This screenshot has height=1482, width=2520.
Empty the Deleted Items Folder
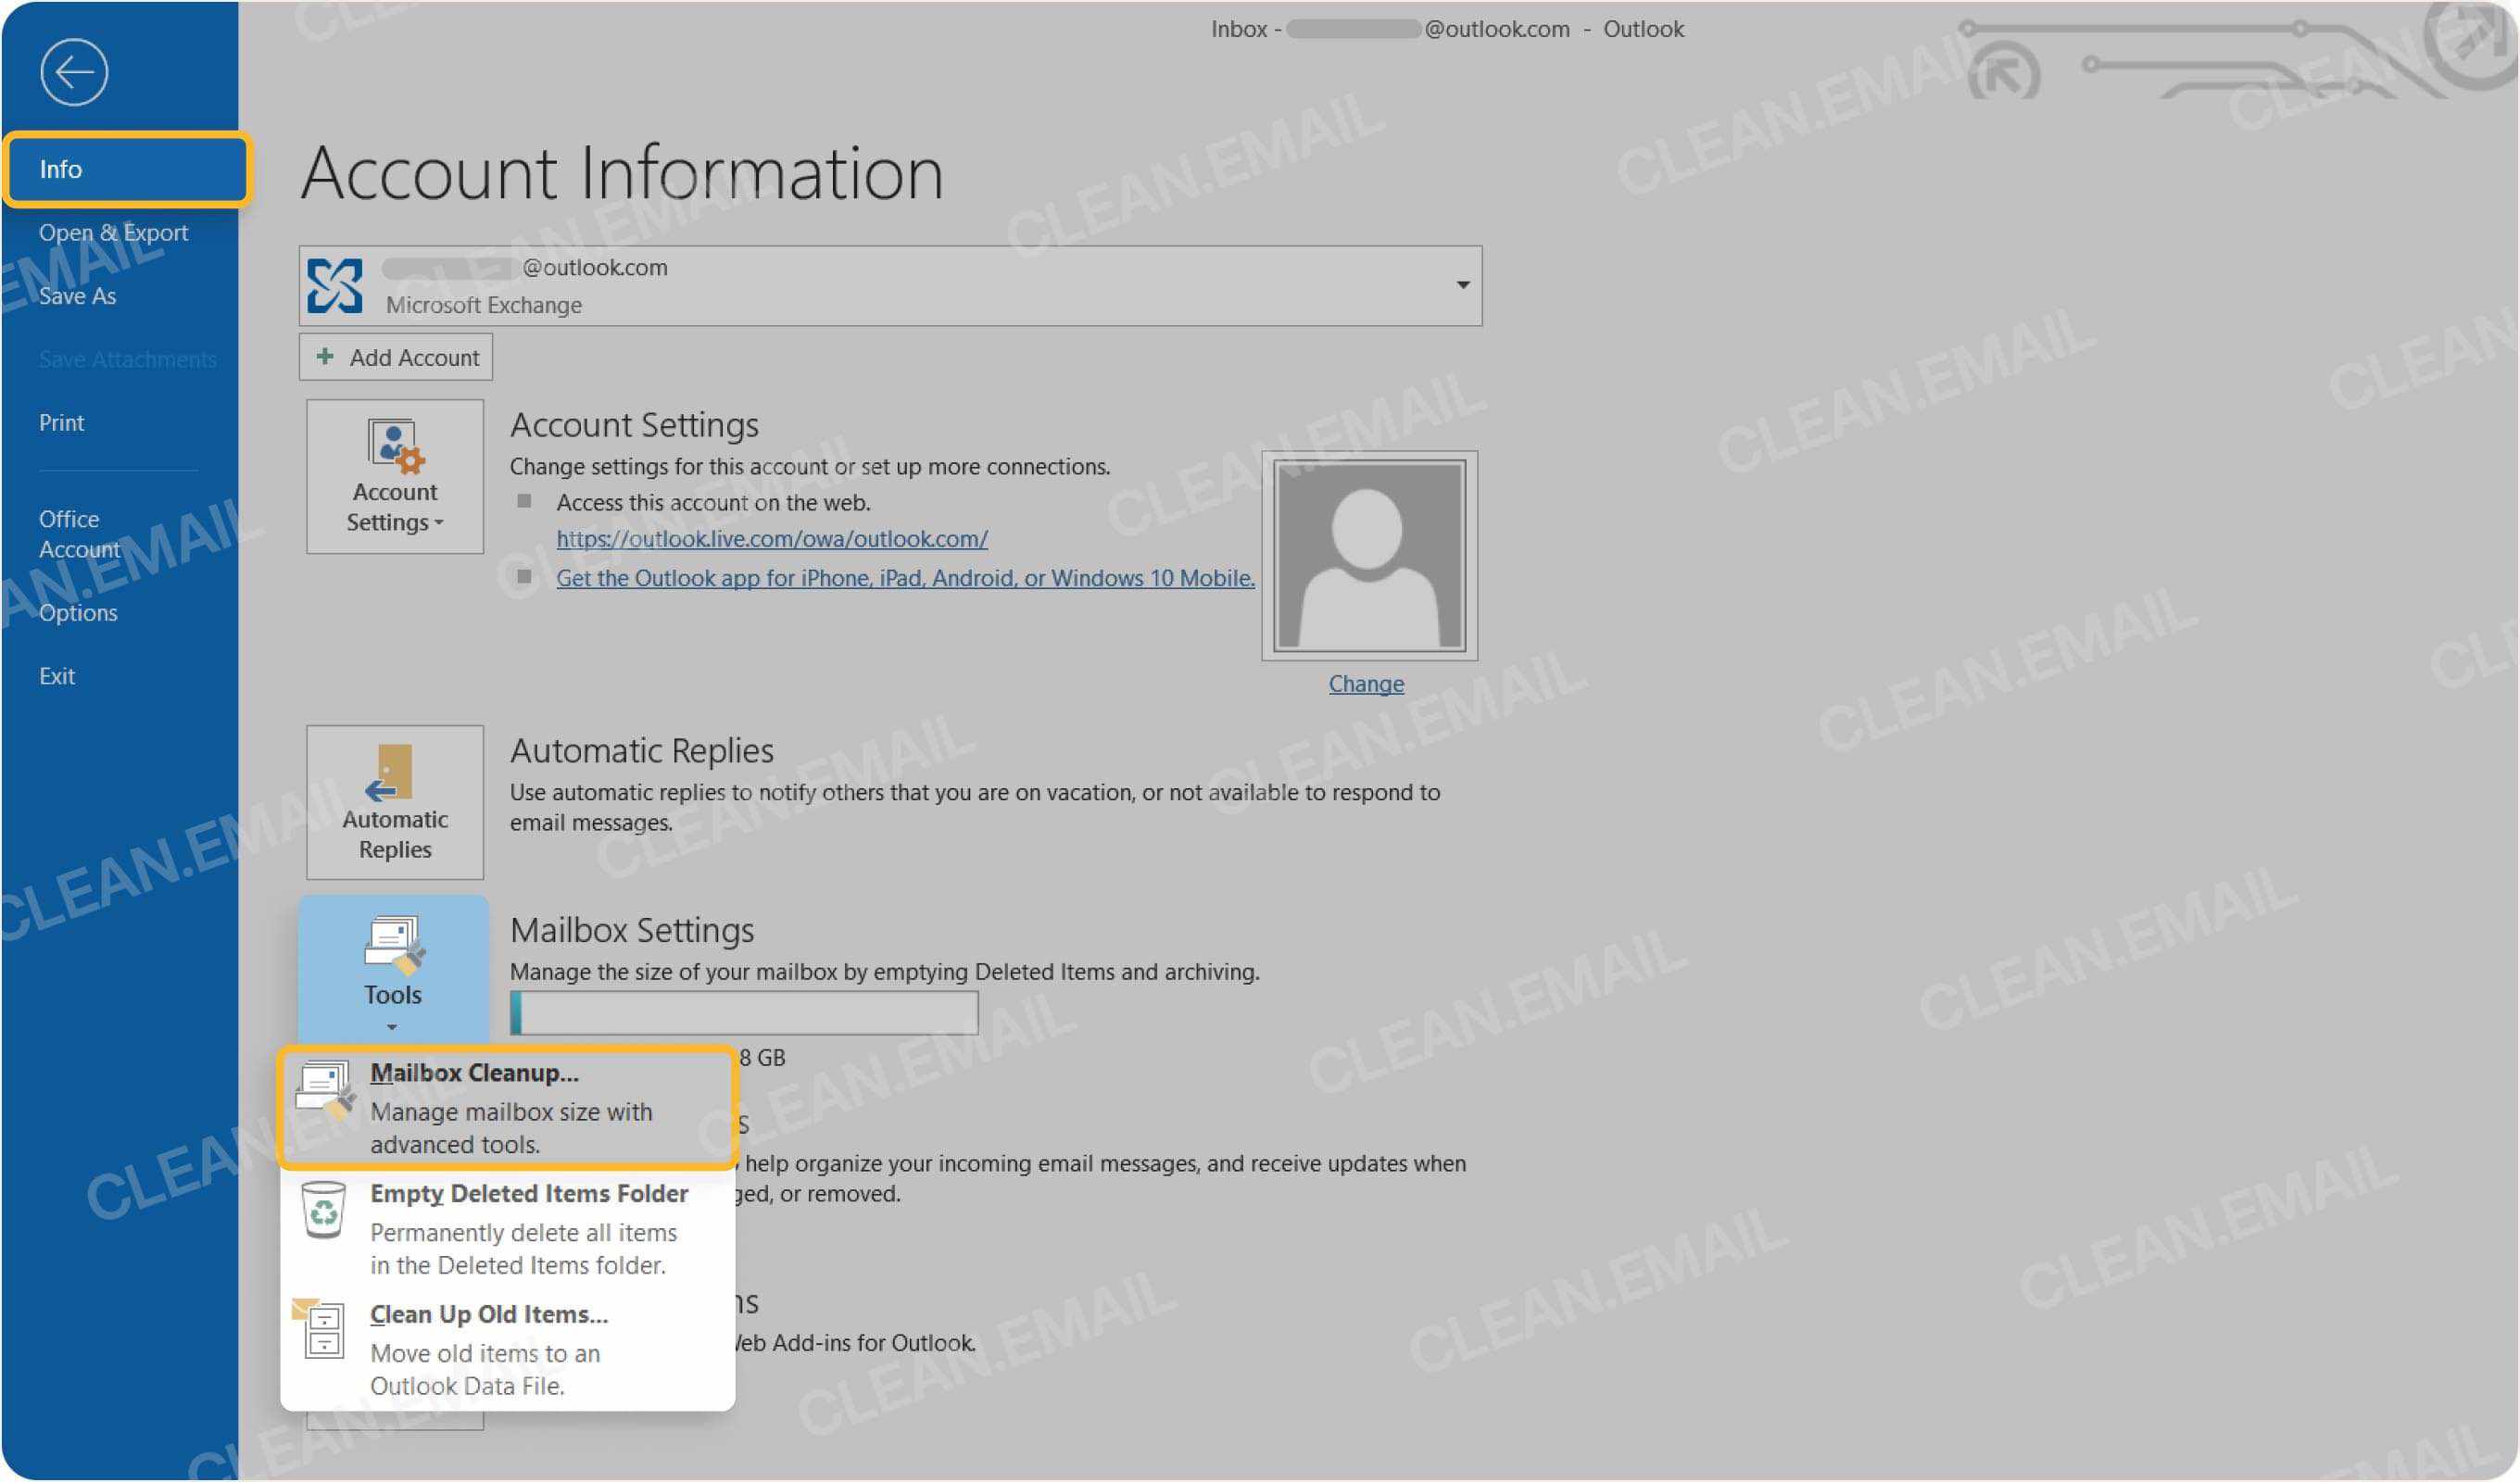click(528, 1193)
